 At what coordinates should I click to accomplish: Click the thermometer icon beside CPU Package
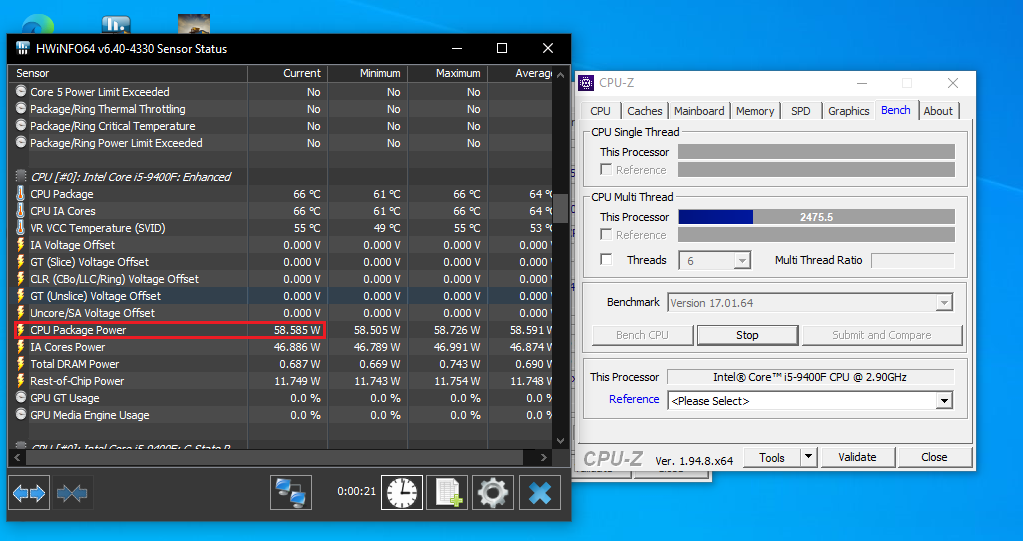pos(21,194)
